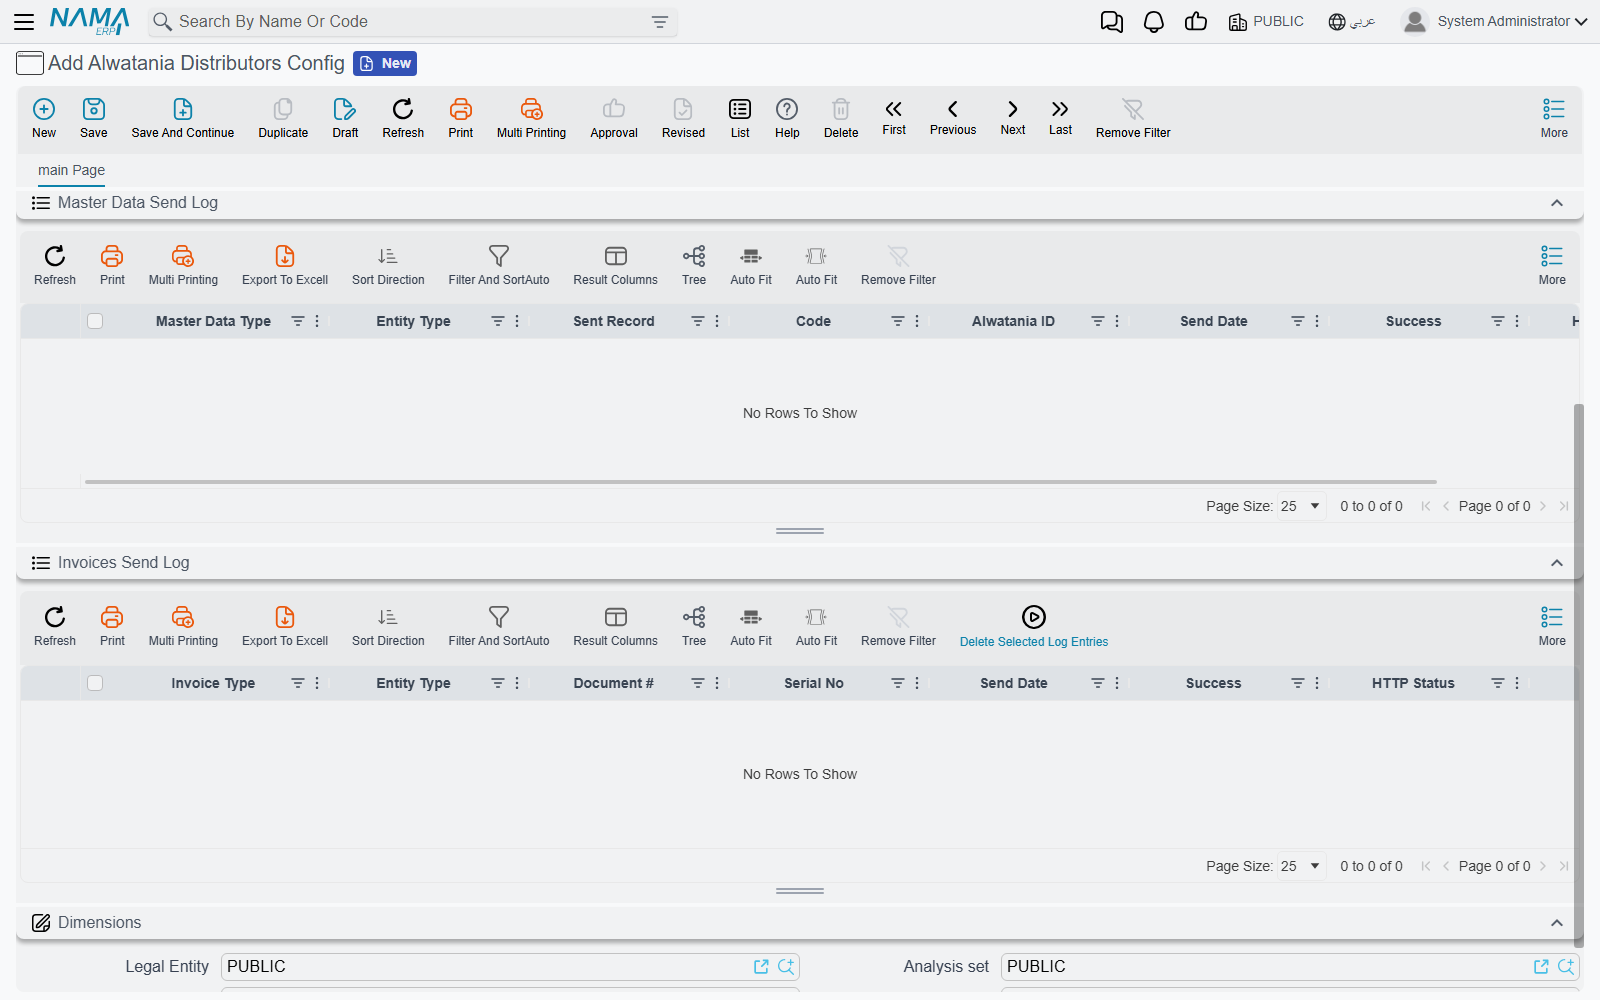Click the notifications bell icon
This screenshot has height=1000, width=1600.
click(x=1154, y=22)
